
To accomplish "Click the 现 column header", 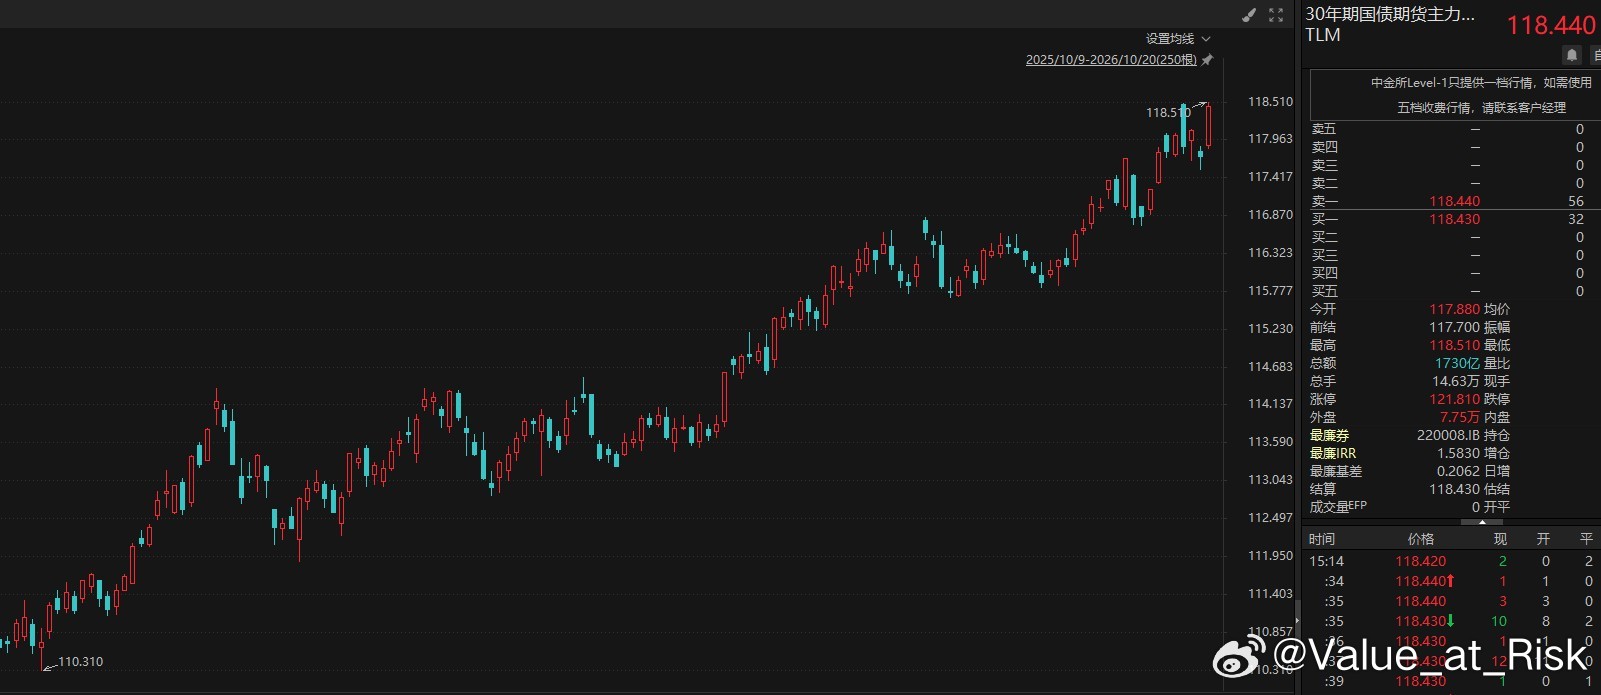I will 1500,539.
